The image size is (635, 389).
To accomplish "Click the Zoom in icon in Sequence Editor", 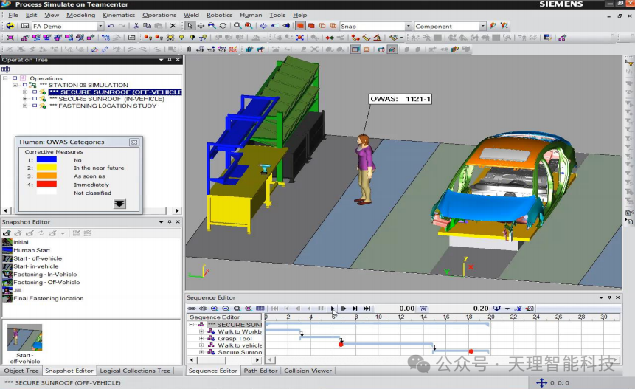I will coord(214,308).
